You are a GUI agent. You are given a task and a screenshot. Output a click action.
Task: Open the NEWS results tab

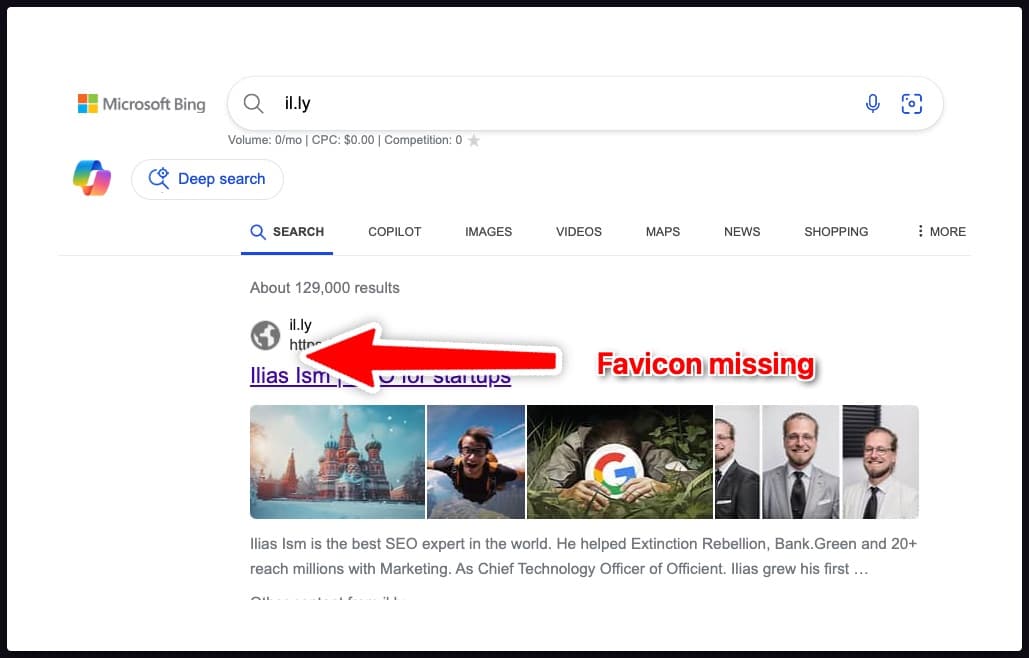pyautogui.click(x=742, y=231)
